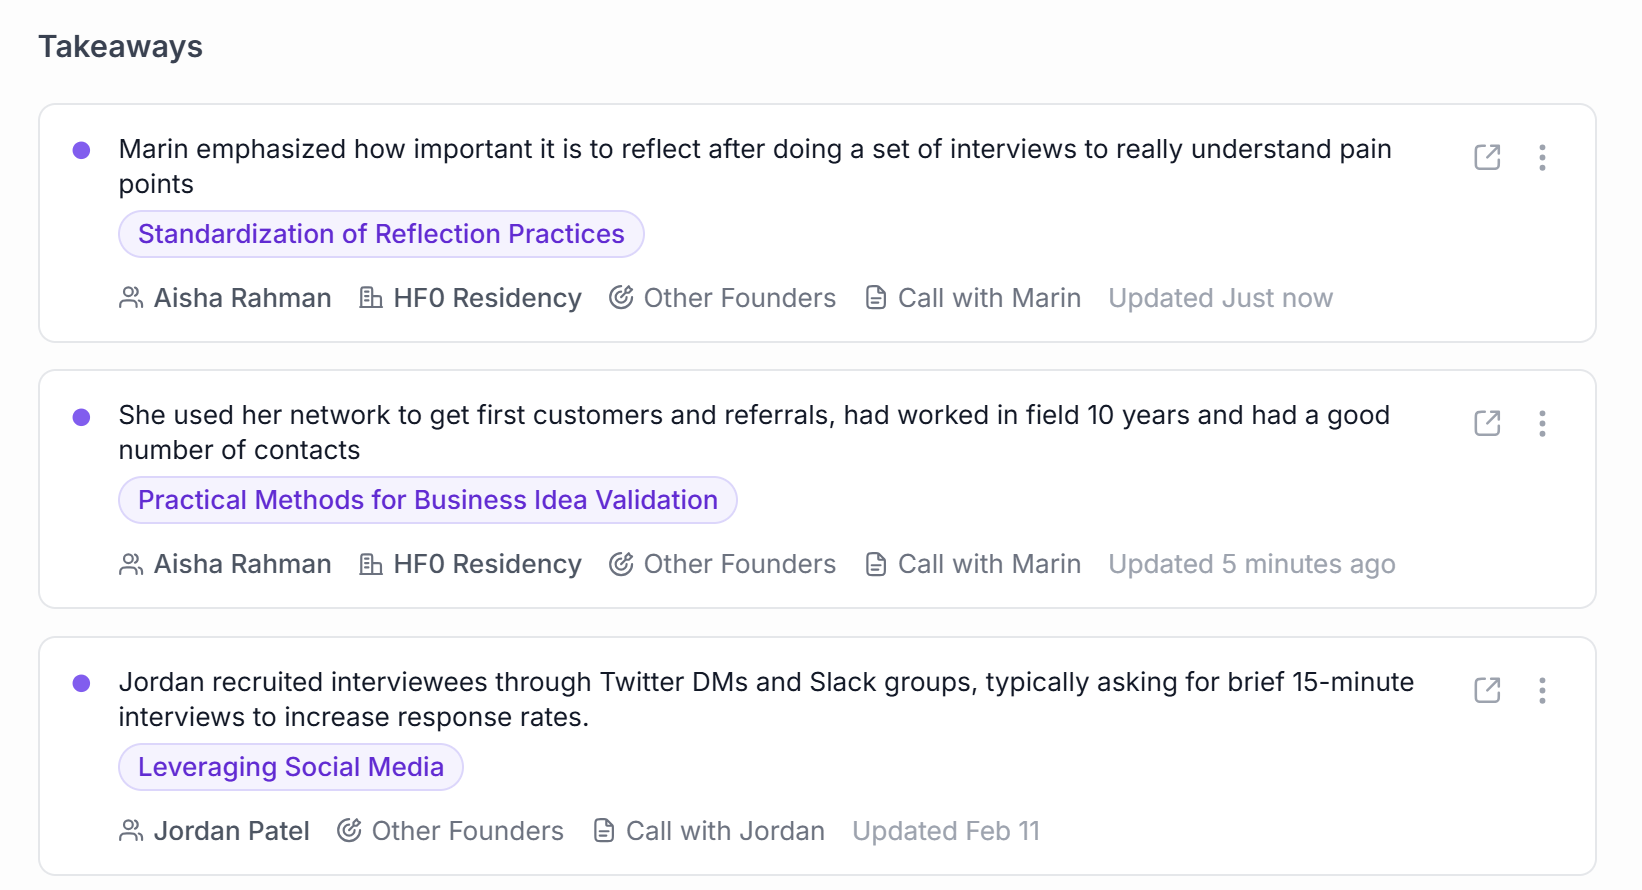Image resolution: width=1642 pixels, height=890 pixels.
Task: Select Practical Methods for Business Idea Validation tag
Action: tap(427, 500)
